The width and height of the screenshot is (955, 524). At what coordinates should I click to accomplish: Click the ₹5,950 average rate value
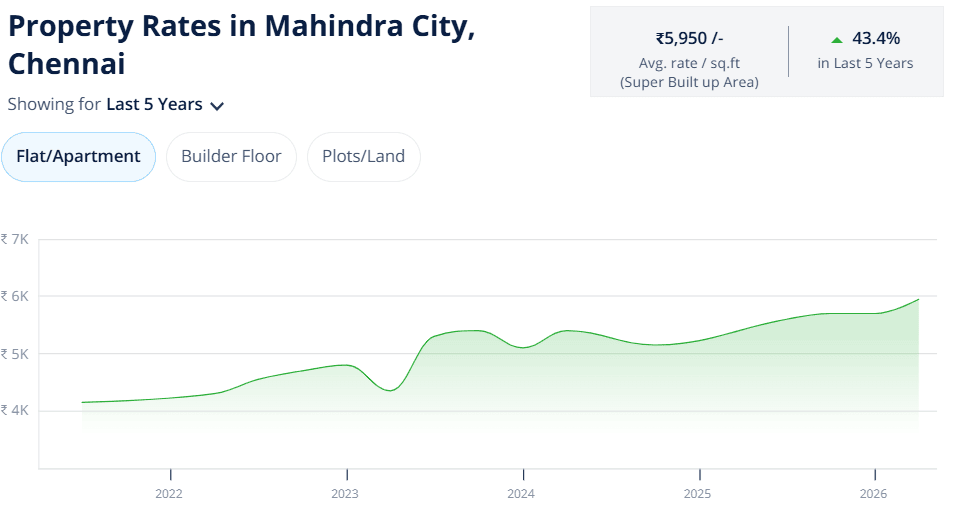[689, 38]
